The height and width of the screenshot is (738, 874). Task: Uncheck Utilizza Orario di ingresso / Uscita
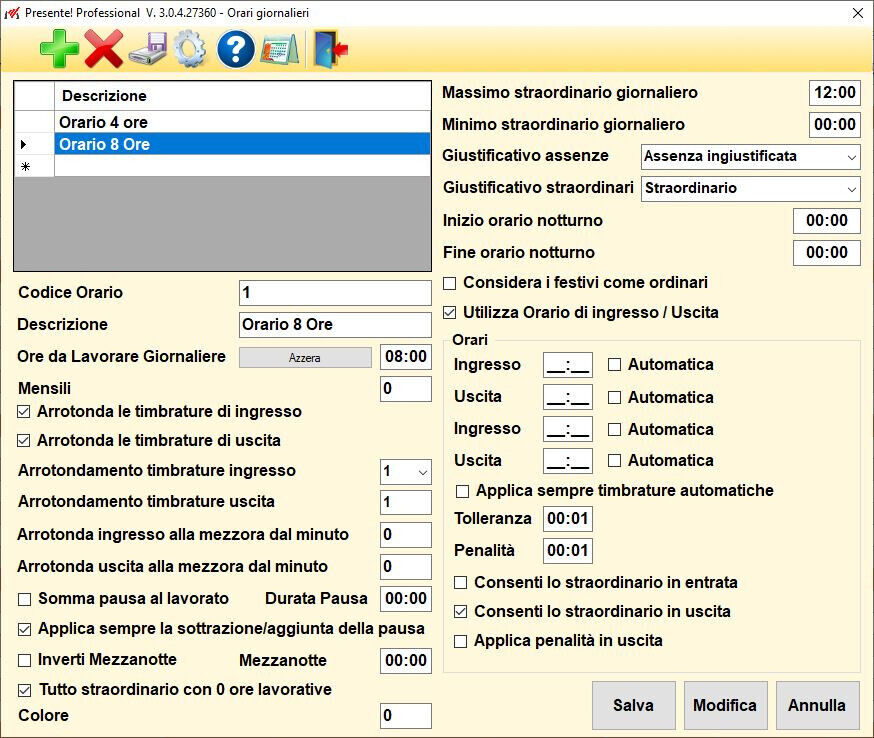click(x=449, y=313)
